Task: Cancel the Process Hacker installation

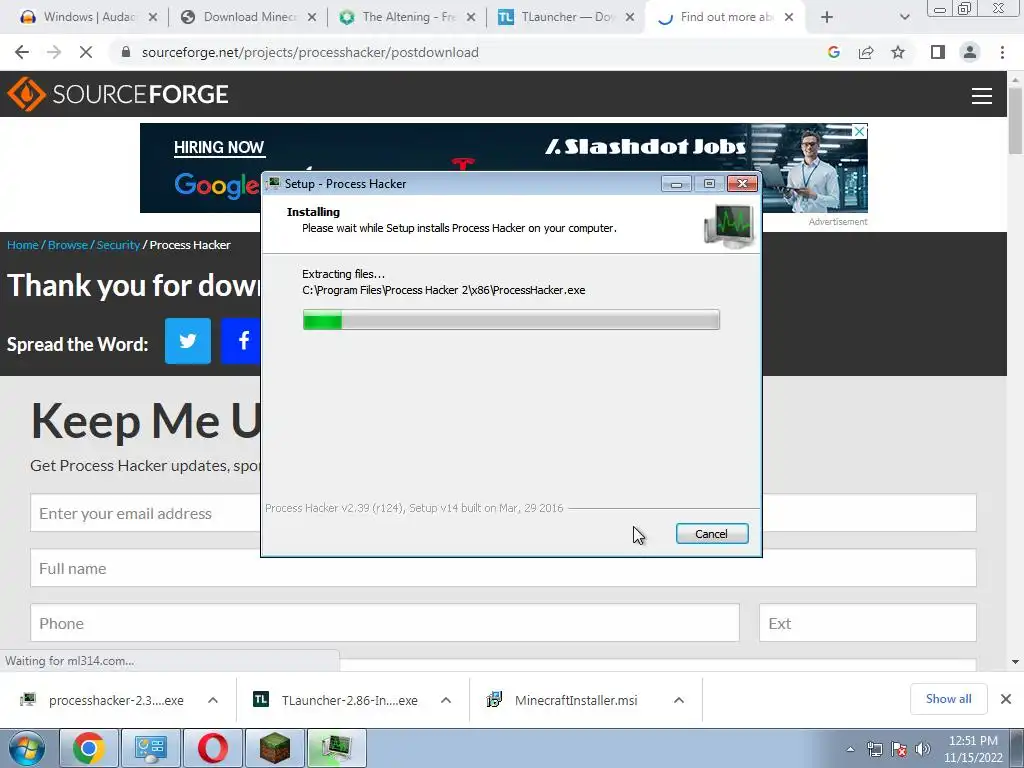Action: point(712,534)
